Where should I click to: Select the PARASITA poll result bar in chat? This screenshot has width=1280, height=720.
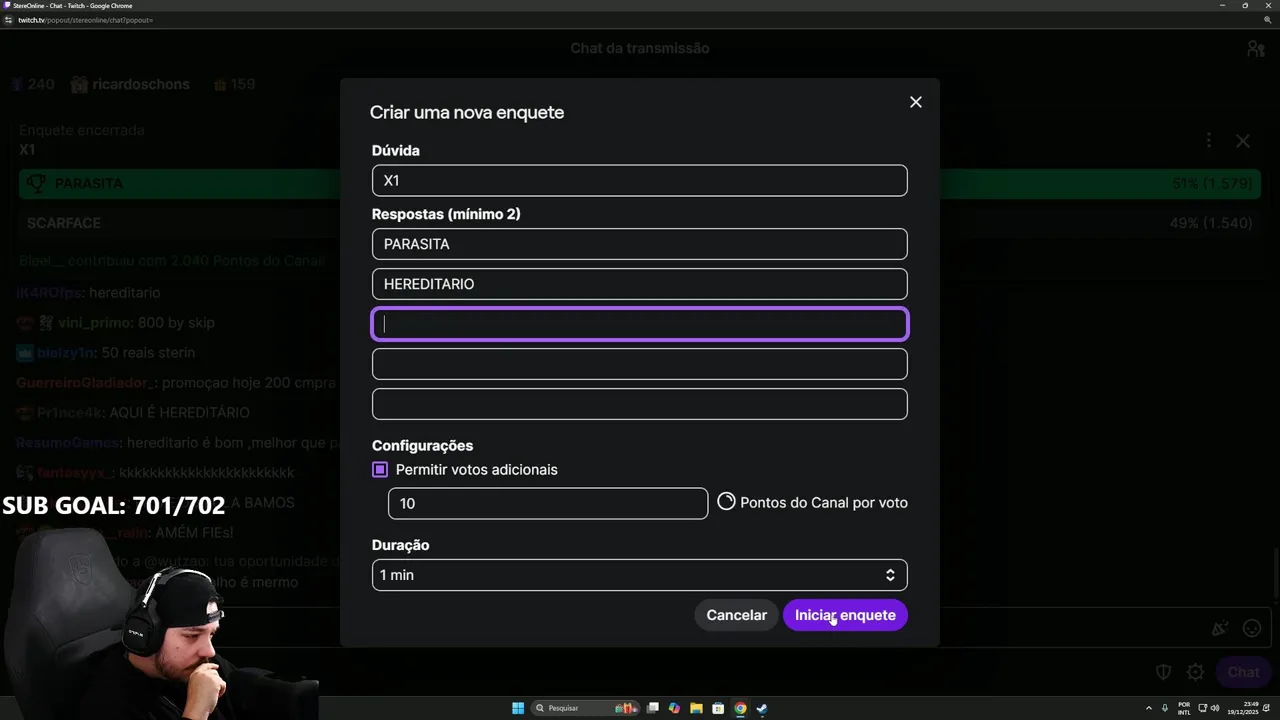click(639, 184)
